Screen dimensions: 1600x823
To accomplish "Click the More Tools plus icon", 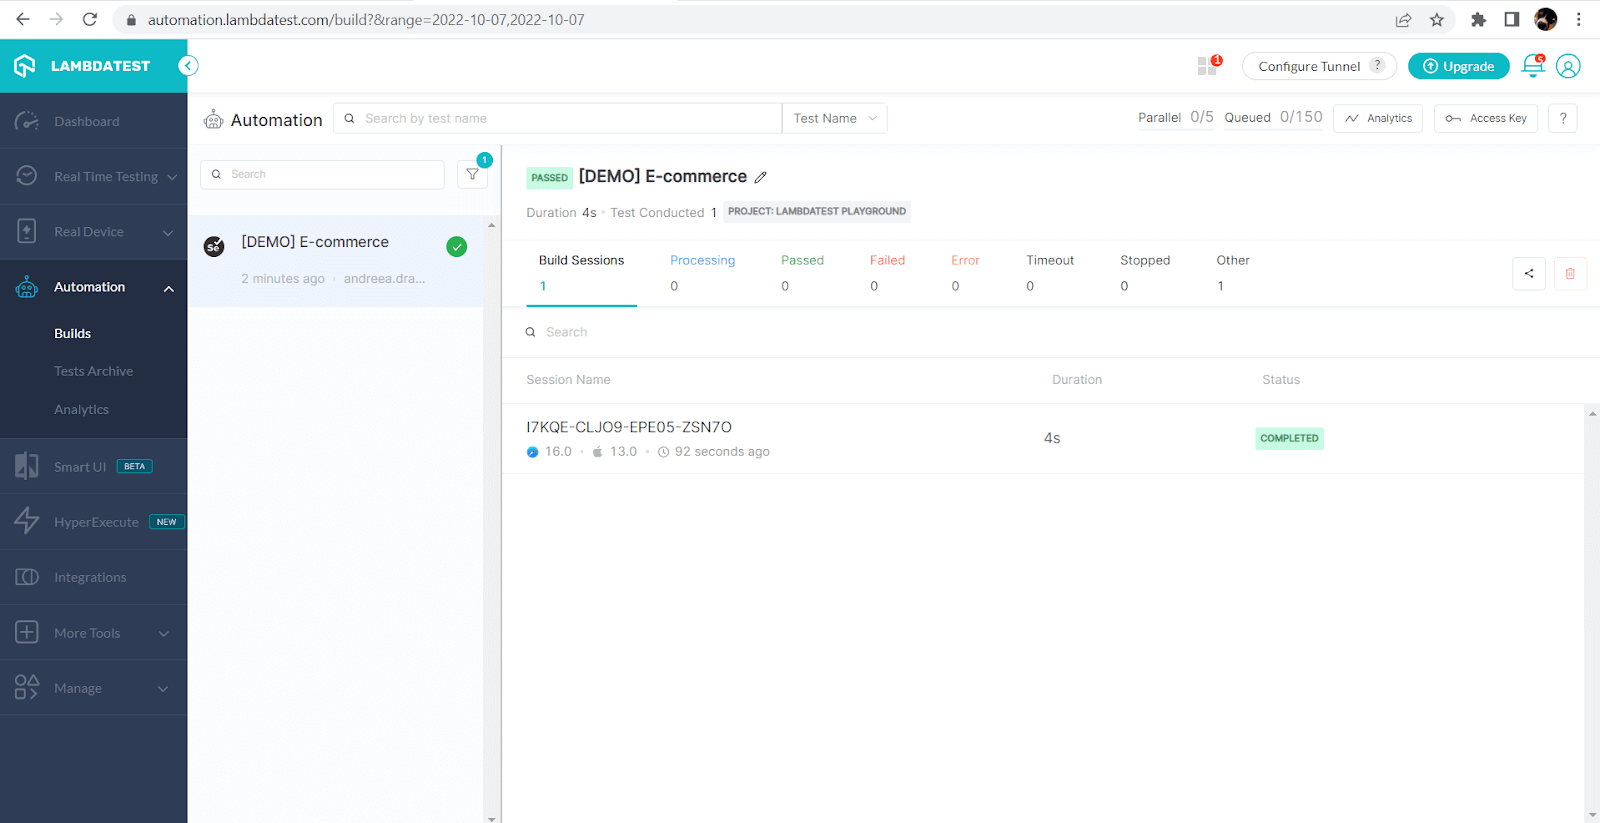I will pyautogui.click(x=27, y=632).
